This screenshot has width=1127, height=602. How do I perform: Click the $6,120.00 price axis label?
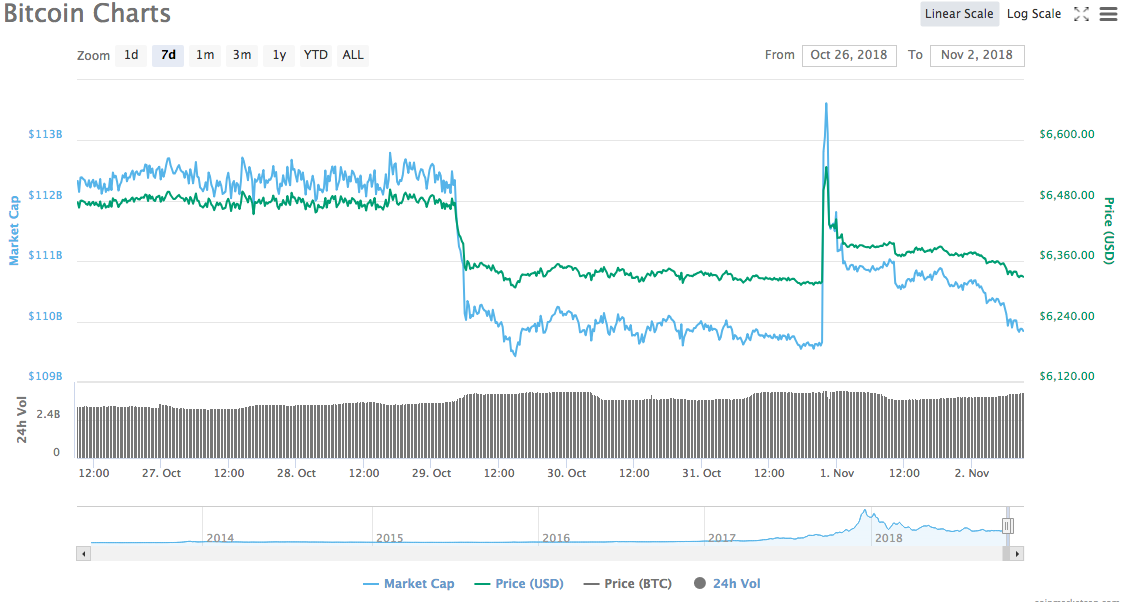tap(1067, 376)
